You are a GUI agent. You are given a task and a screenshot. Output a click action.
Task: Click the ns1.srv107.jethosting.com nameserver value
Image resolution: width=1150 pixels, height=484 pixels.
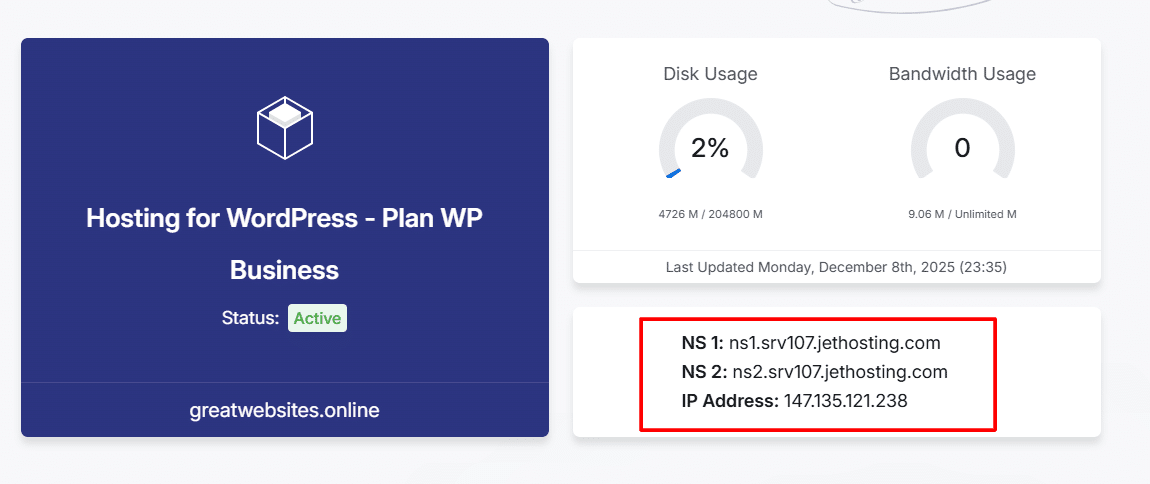(834, 343)
